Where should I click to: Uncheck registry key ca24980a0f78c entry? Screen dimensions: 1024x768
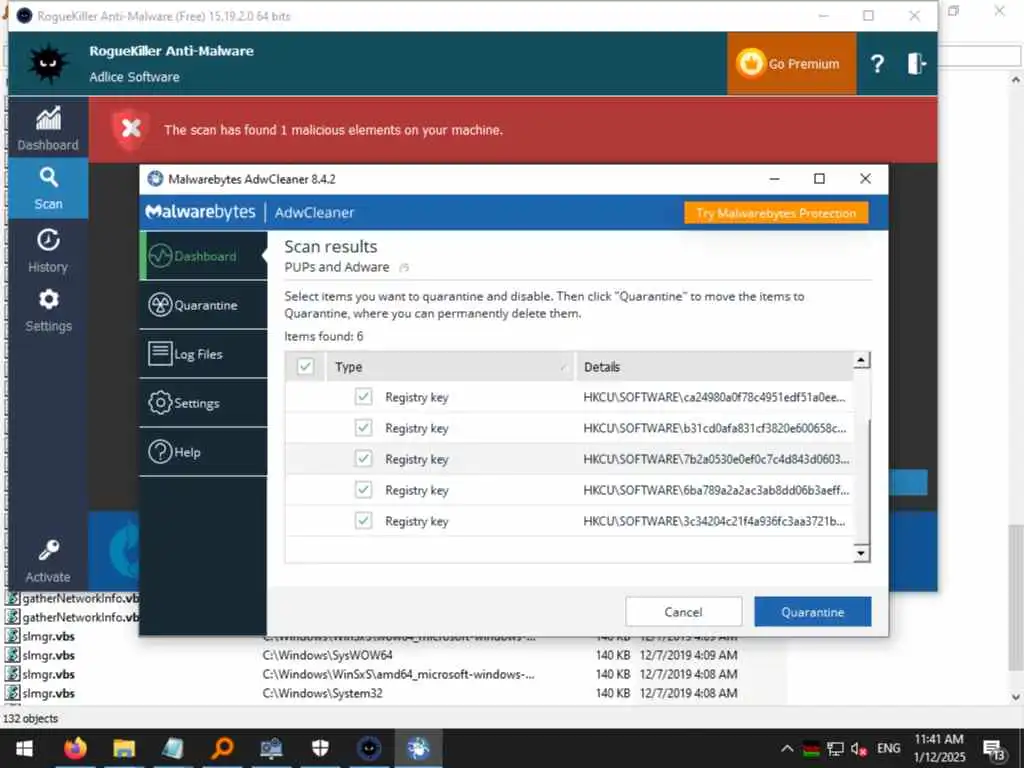pos(364,396)
